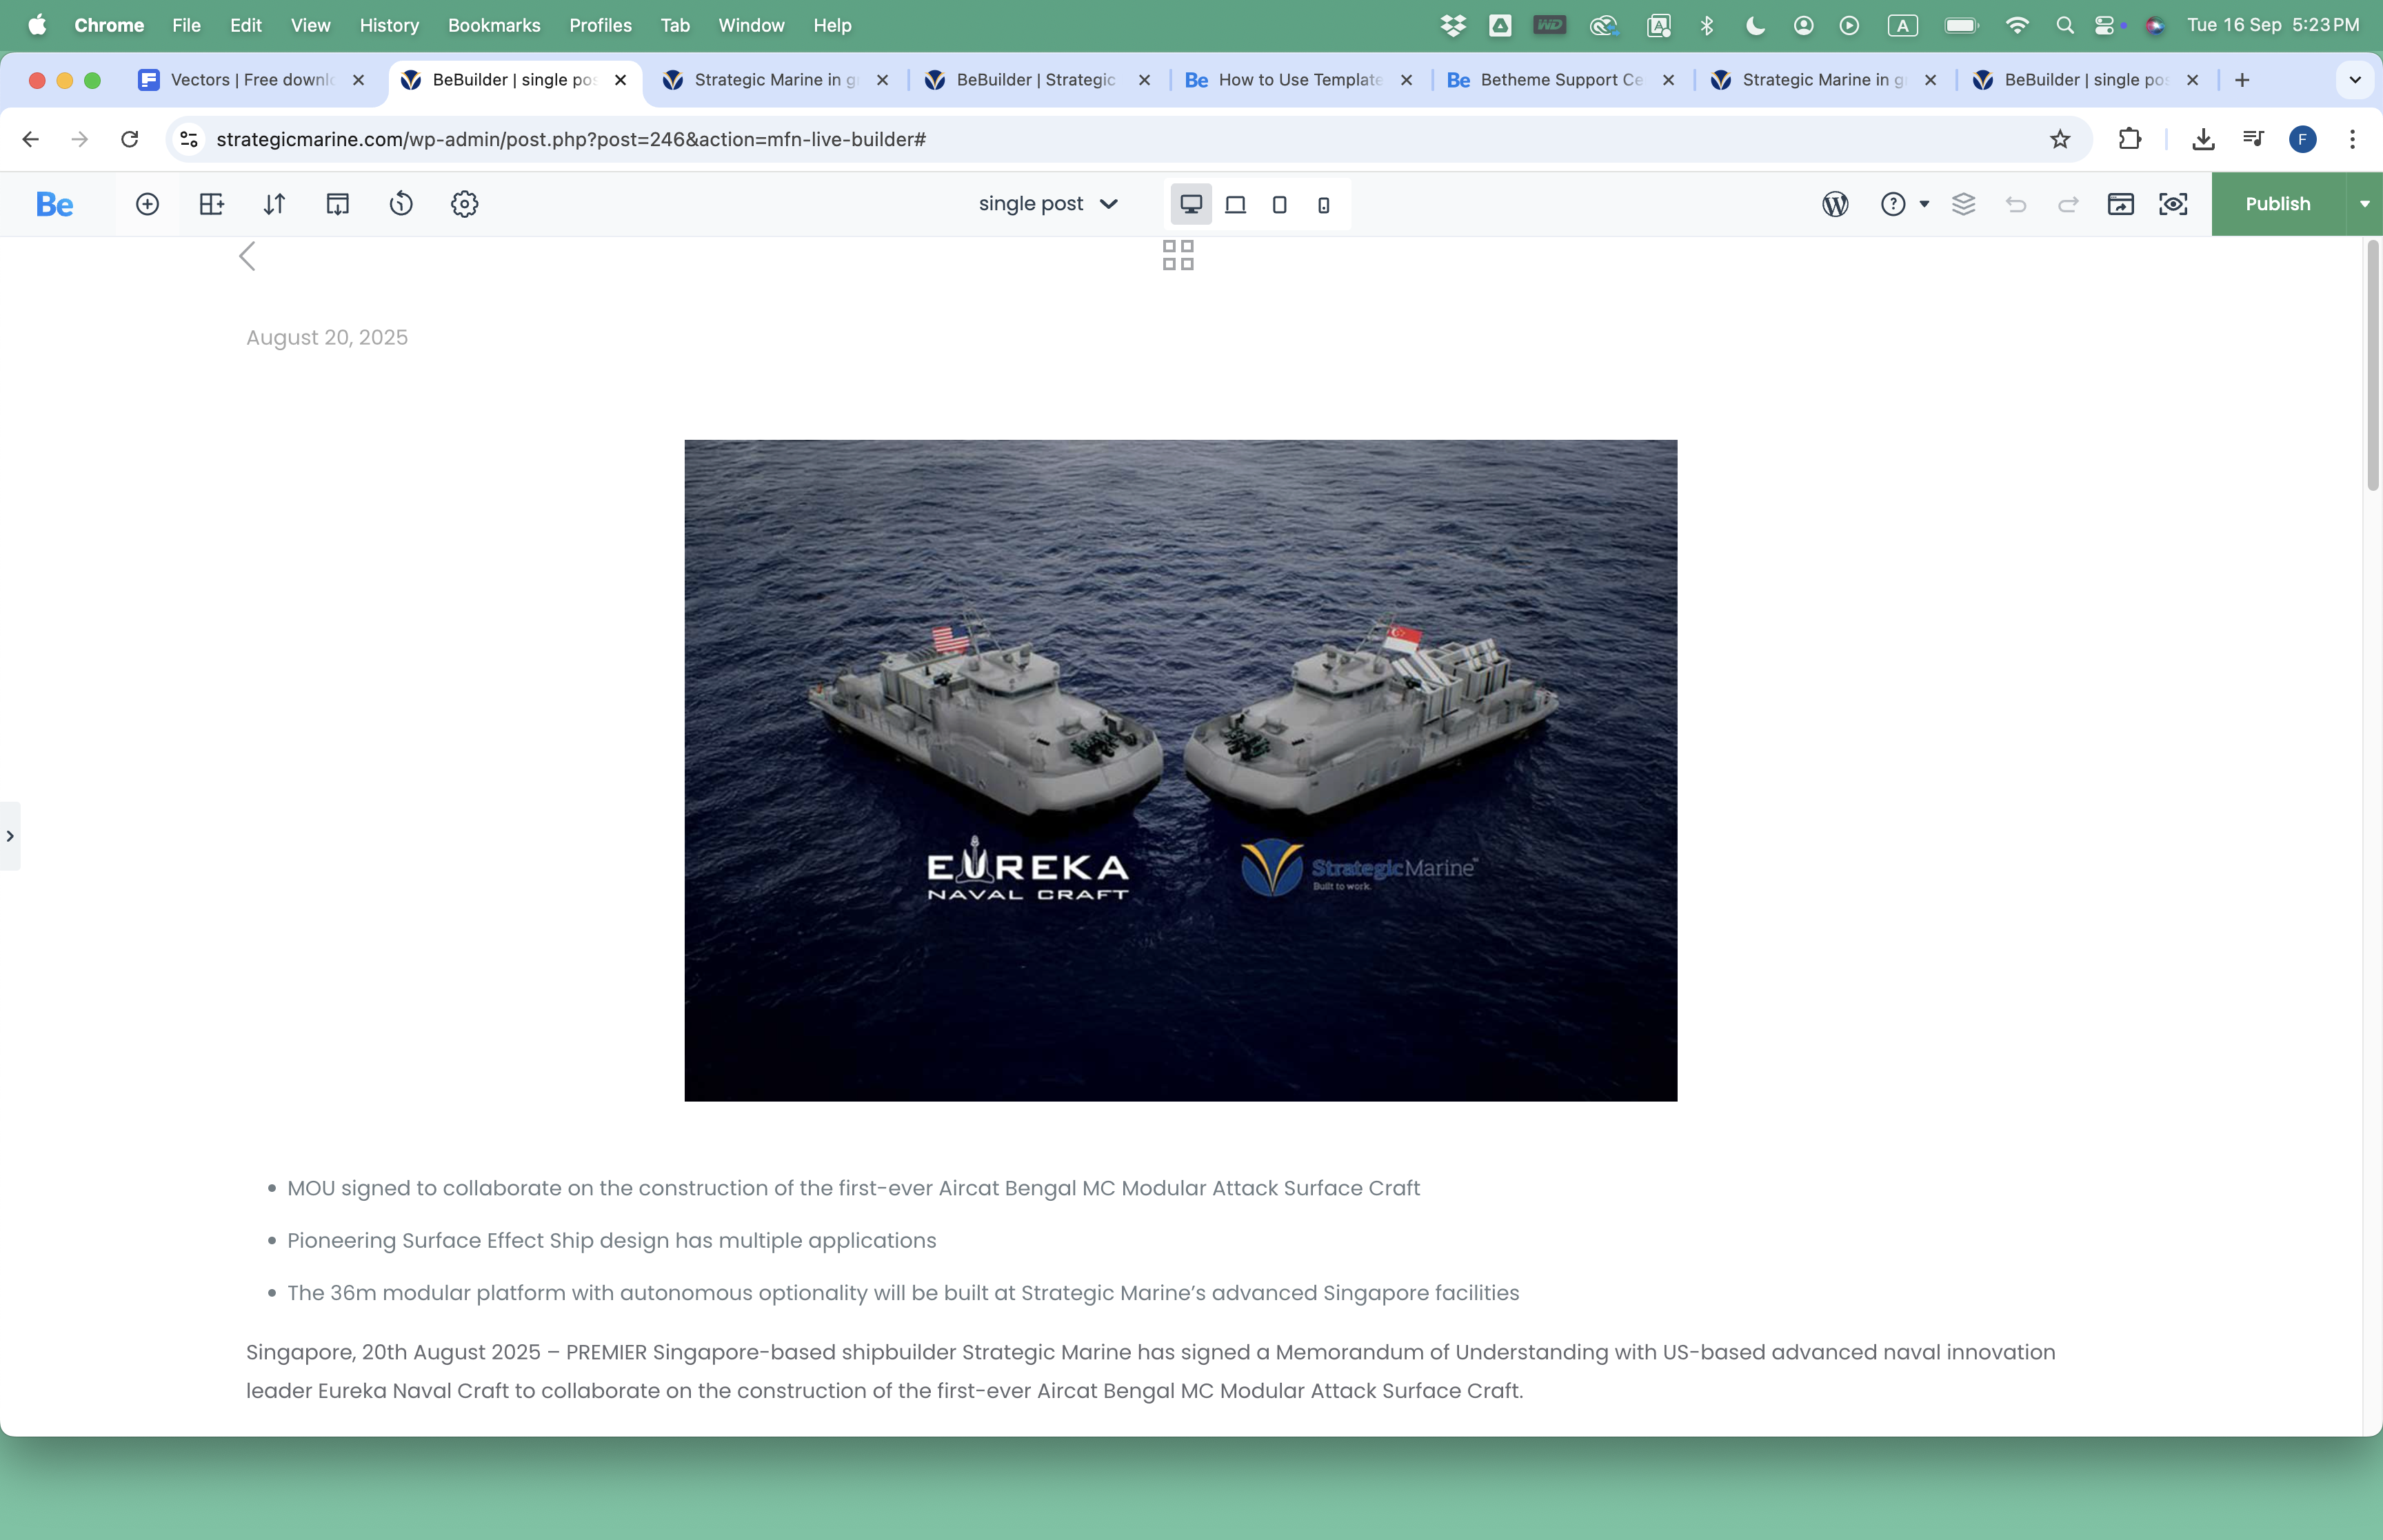
Task: Click the August 20, 2025 date
Action: click(327, 338)
